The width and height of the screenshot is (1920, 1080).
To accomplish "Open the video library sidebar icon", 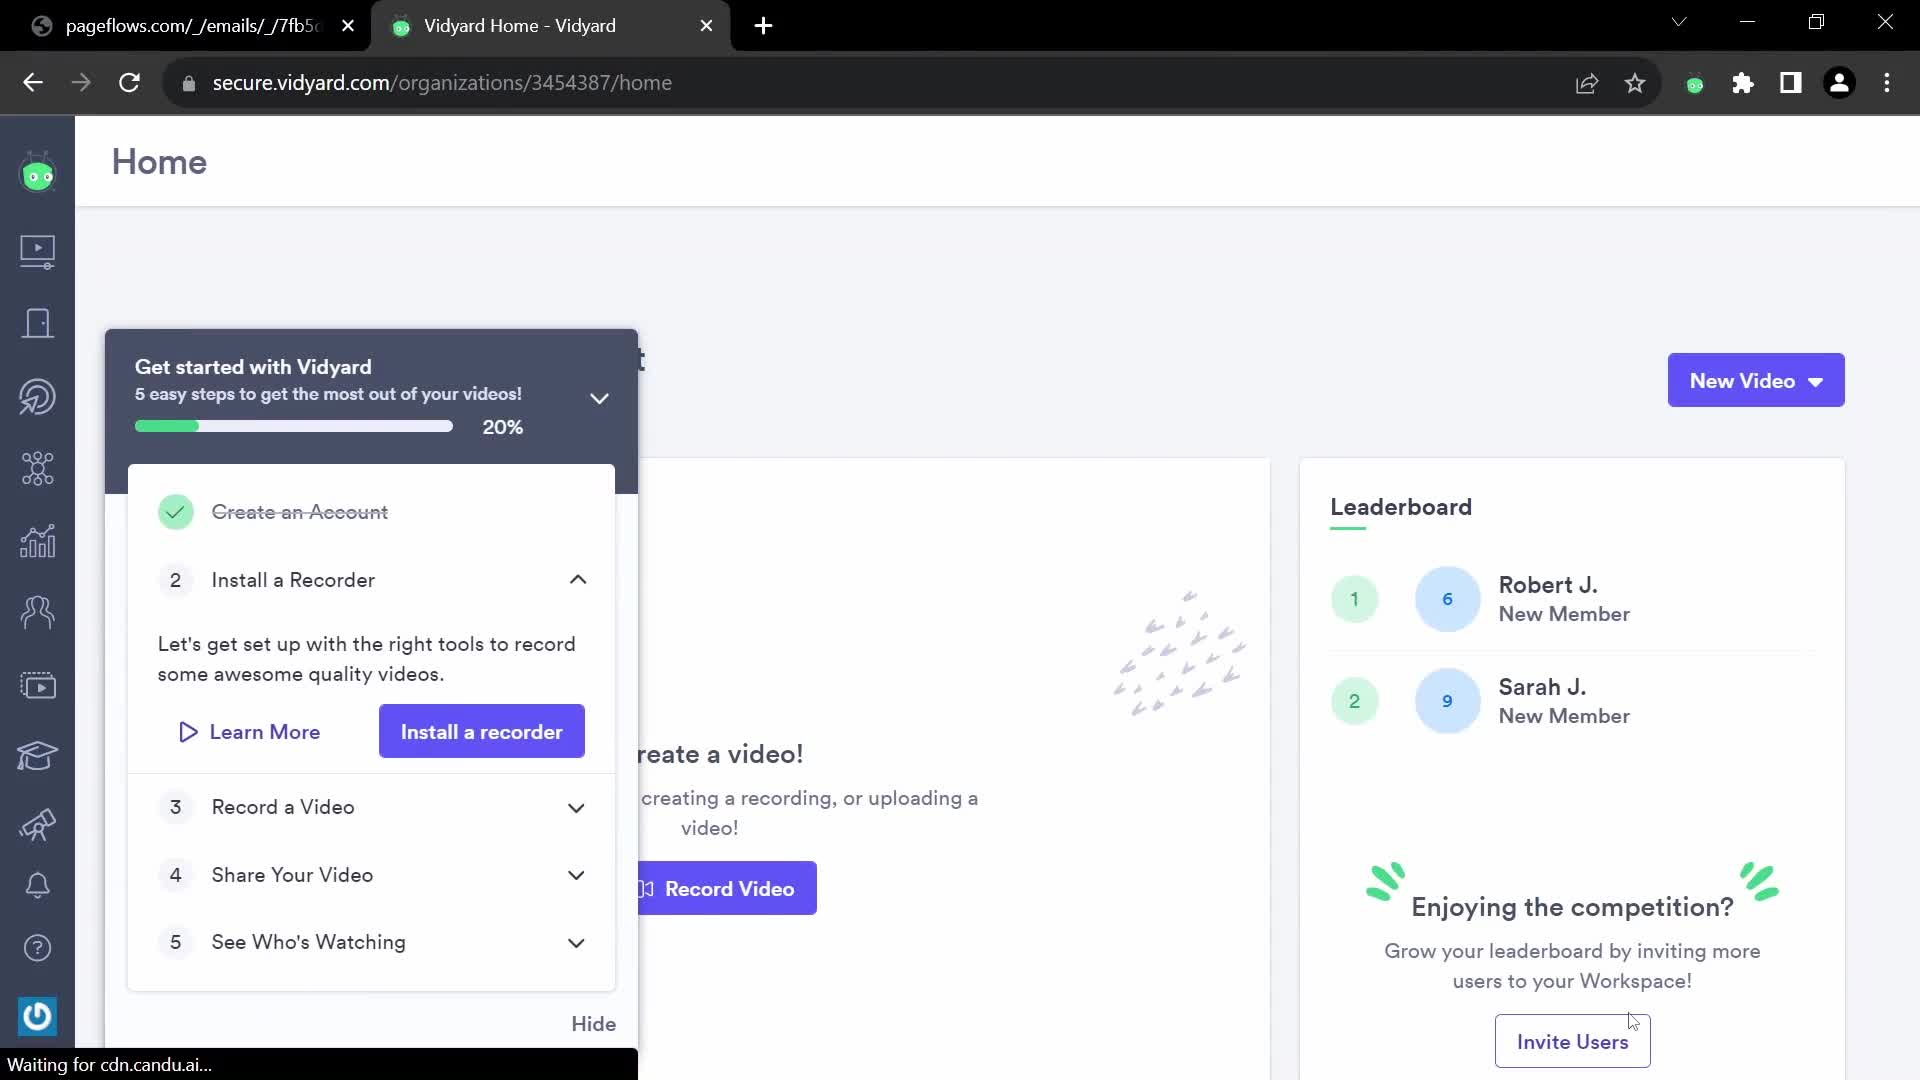I will coord(38,251).
